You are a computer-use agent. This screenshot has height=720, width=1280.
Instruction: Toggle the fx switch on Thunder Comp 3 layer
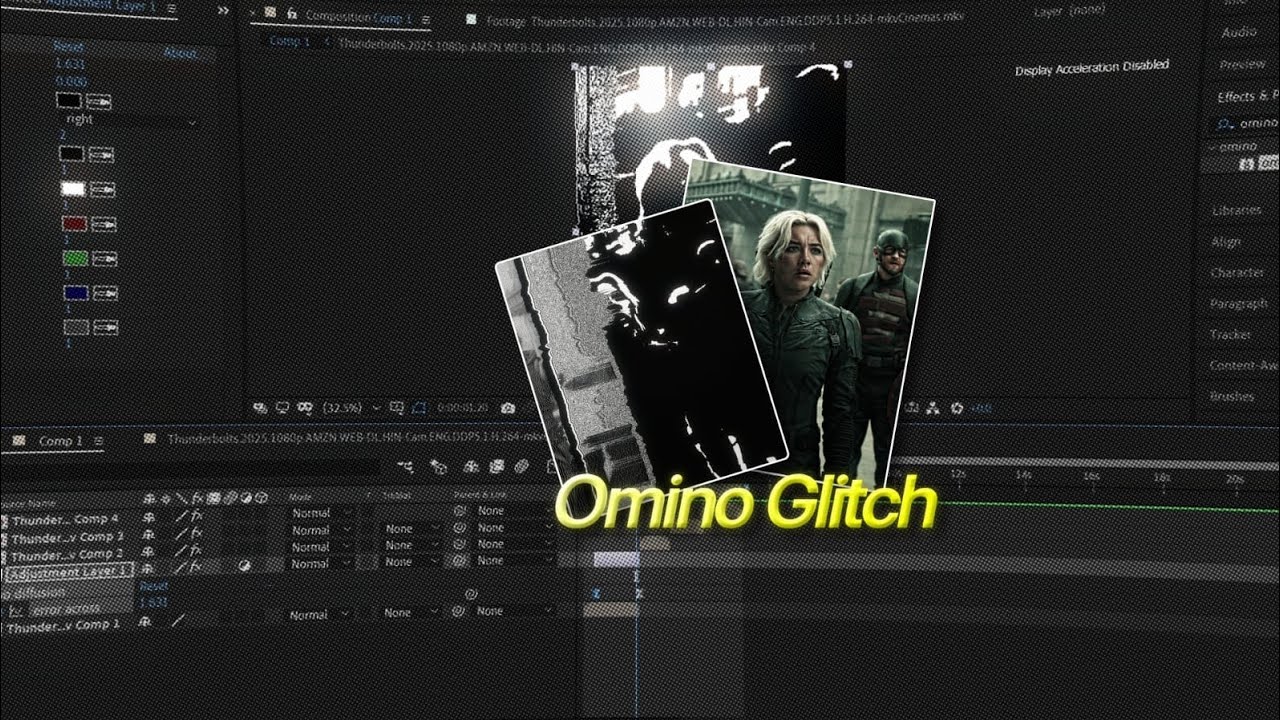(198, 534)
